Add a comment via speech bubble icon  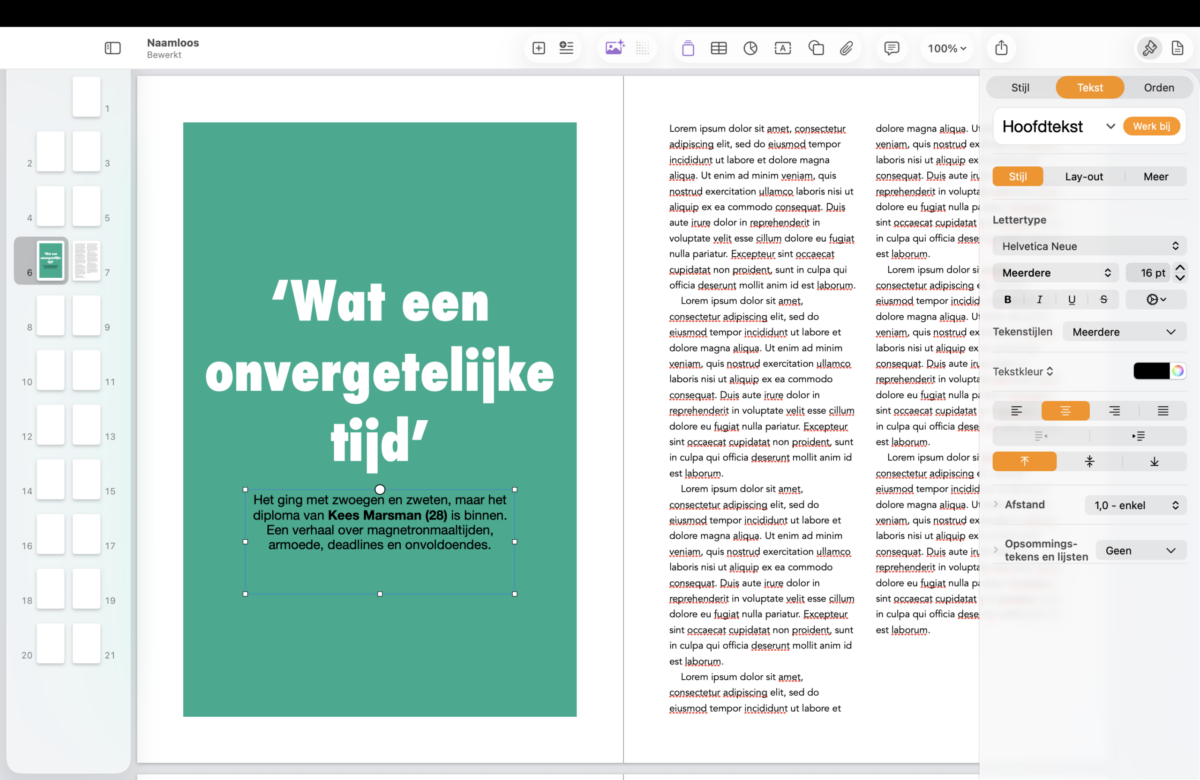click(x=892, y=48)
